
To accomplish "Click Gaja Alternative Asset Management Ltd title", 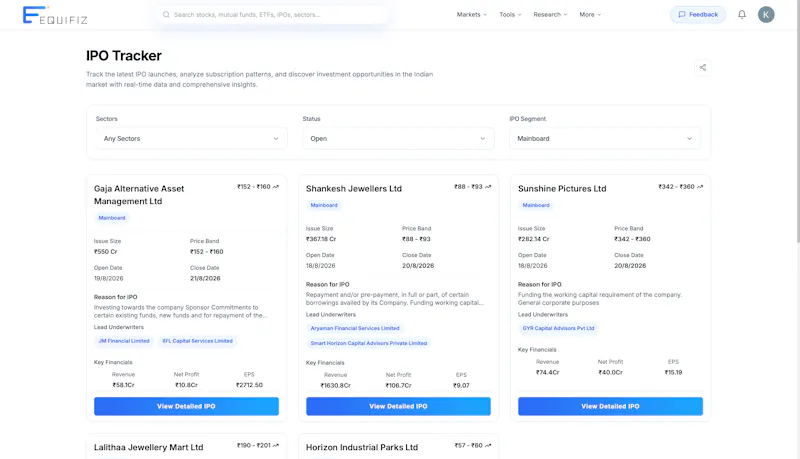I will coord(139,195).
